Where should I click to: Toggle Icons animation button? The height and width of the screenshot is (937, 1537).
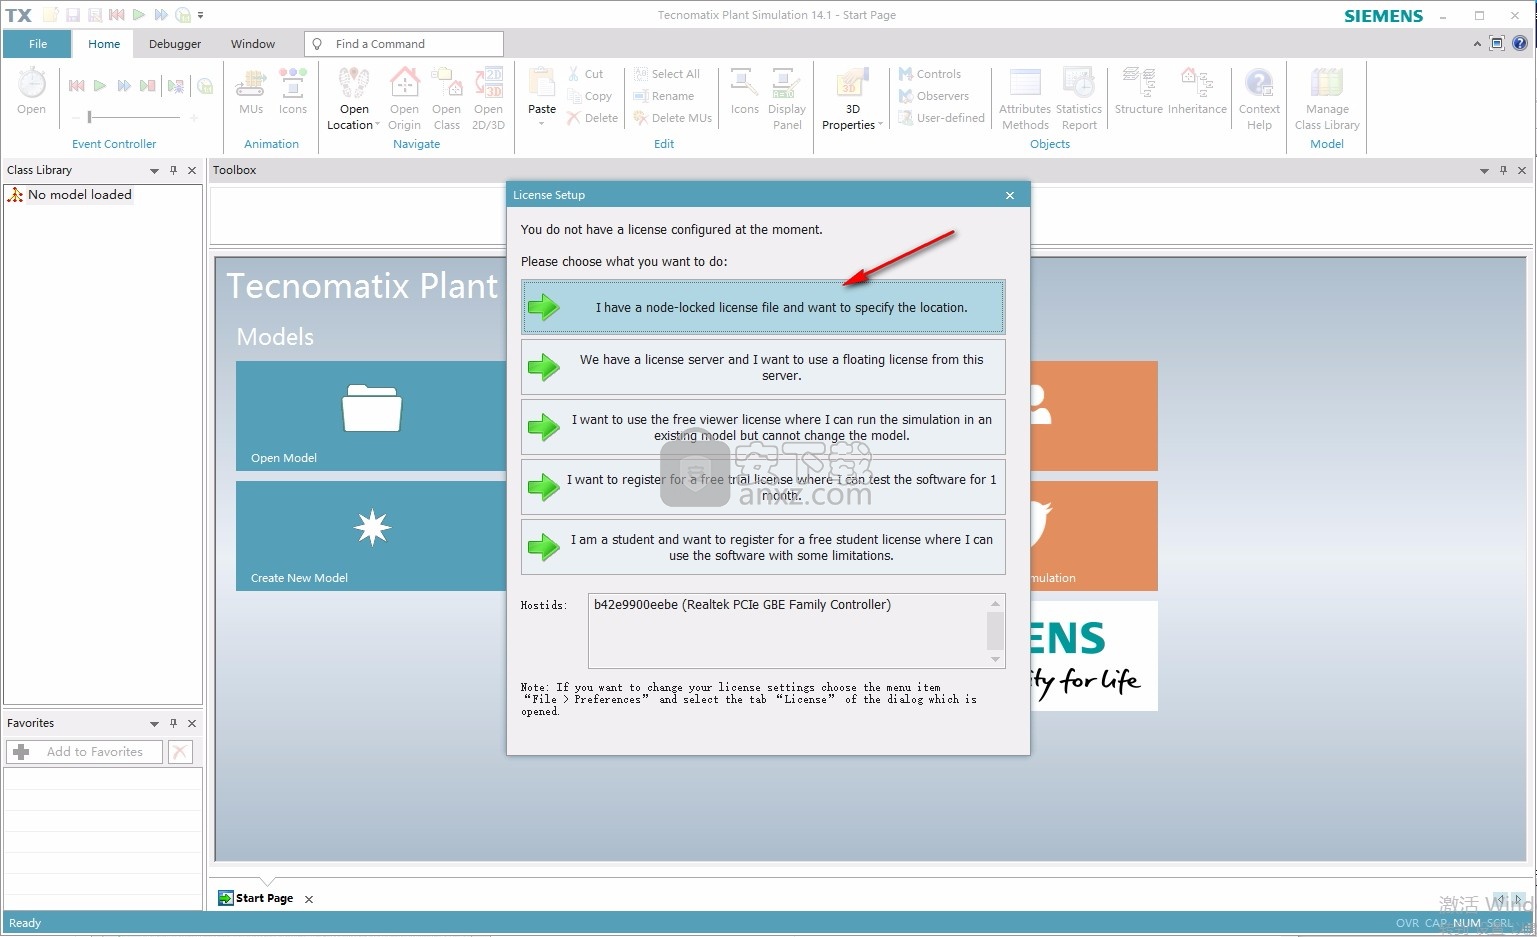pos(293,91)
